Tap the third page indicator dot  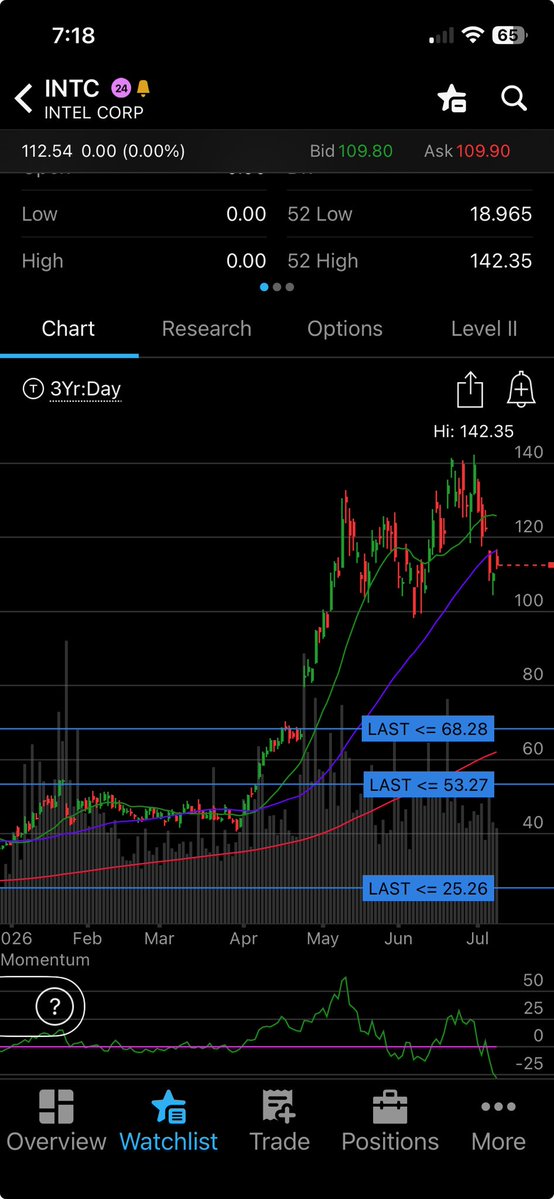pos(289,288)
